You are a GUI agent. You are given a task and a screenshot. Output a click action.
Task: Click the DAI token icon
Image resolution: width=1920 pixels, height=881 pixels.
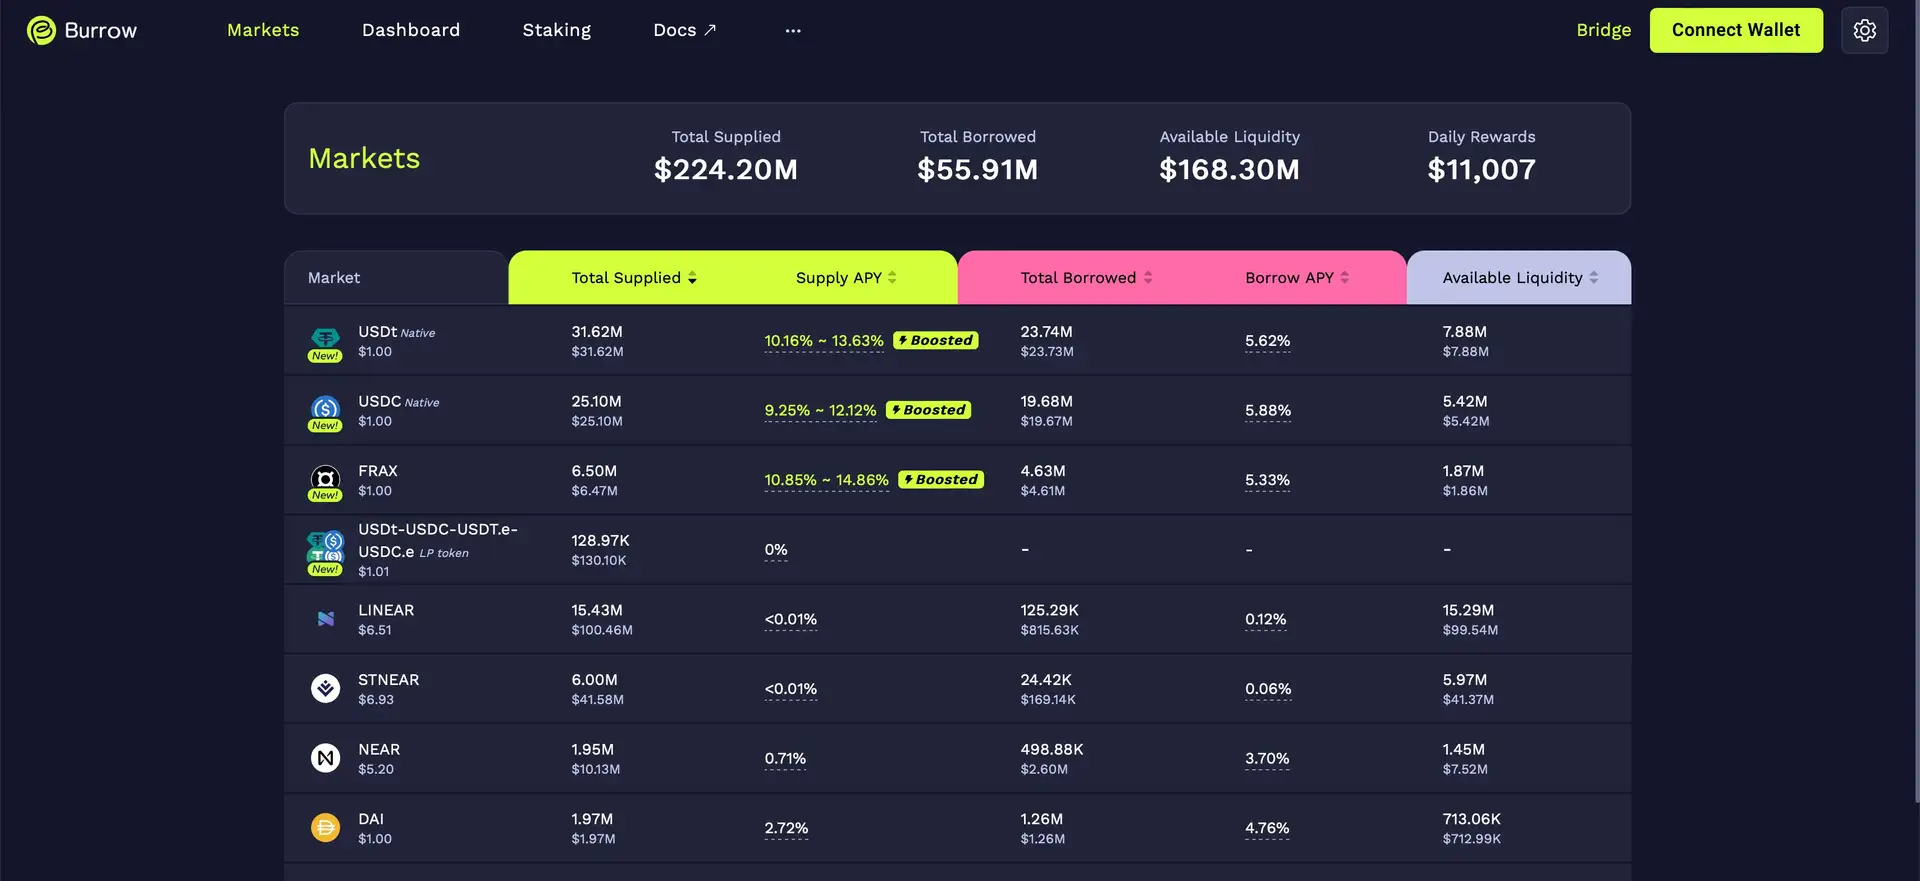pyautogui.click(x=325, y=828)
